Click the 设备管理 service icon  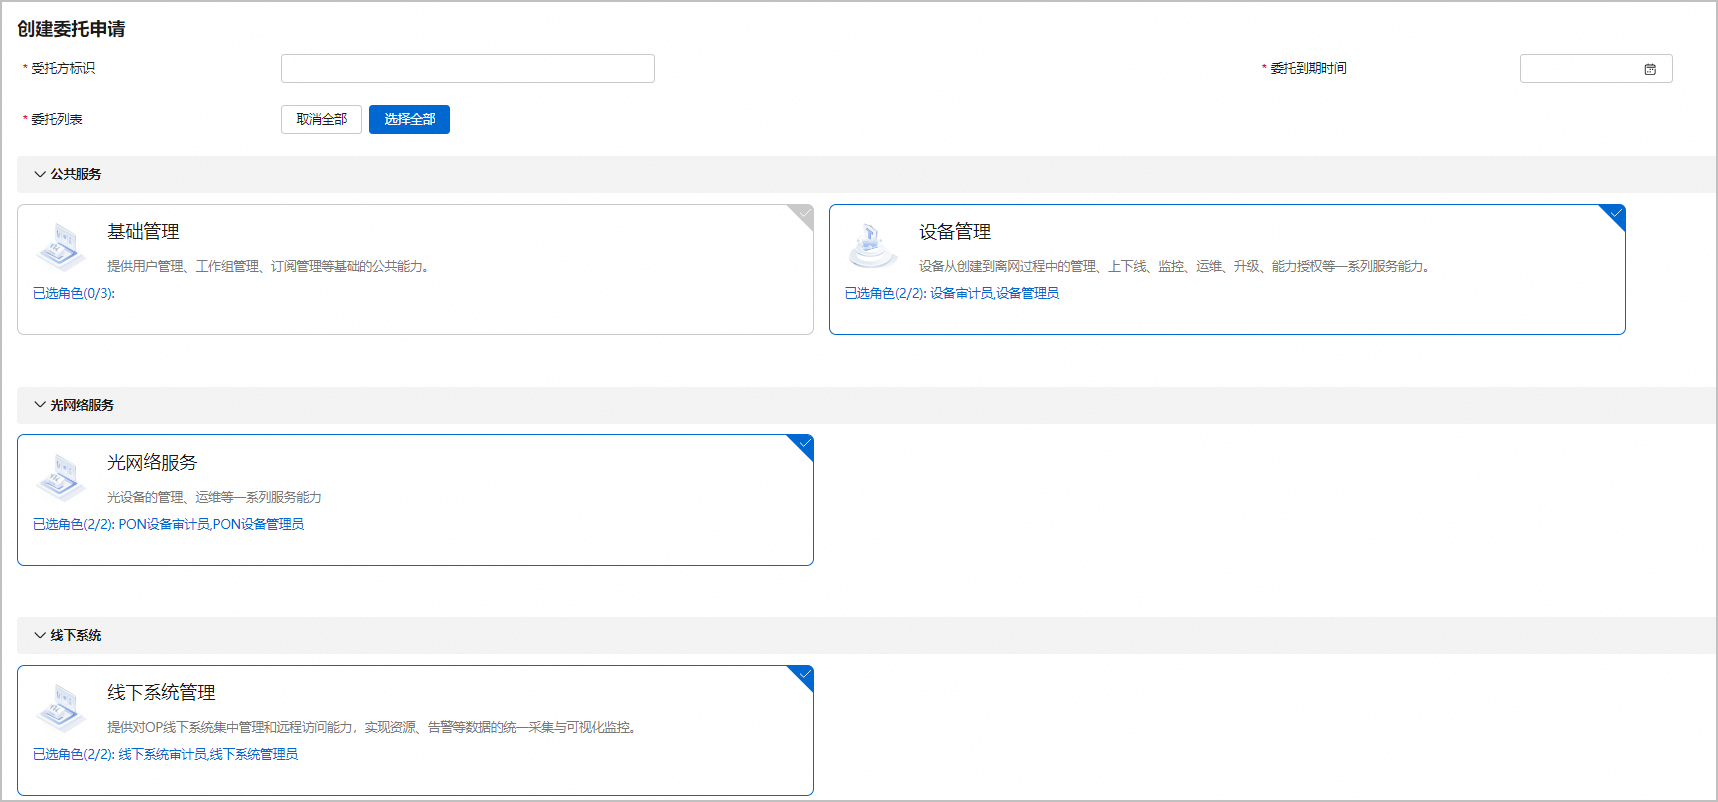[x=873, y=246]
